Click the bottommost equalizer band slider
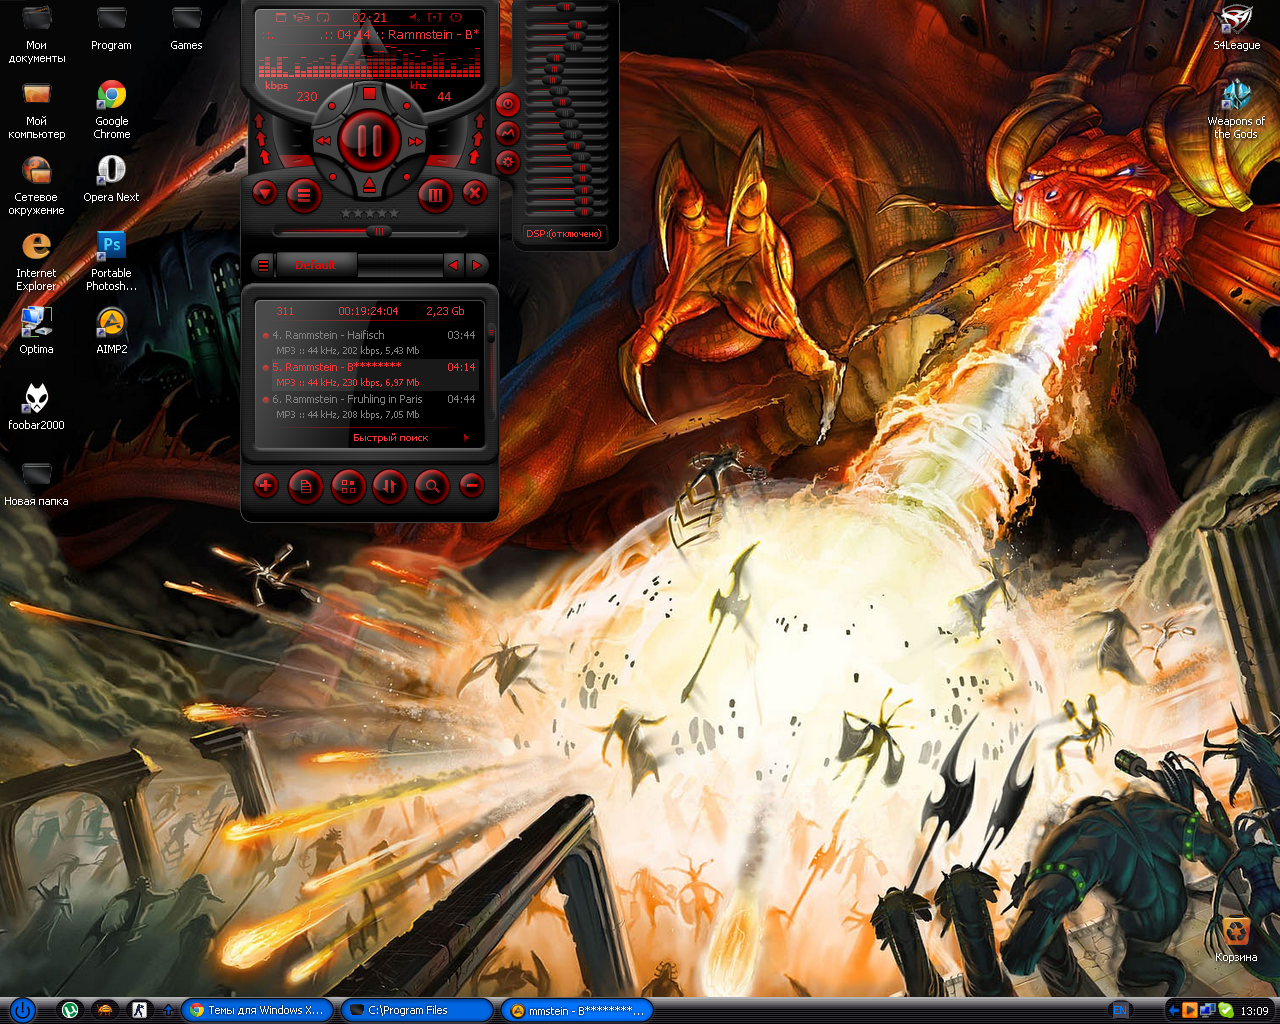The image size is (1280, 1024). coord(567,212)
